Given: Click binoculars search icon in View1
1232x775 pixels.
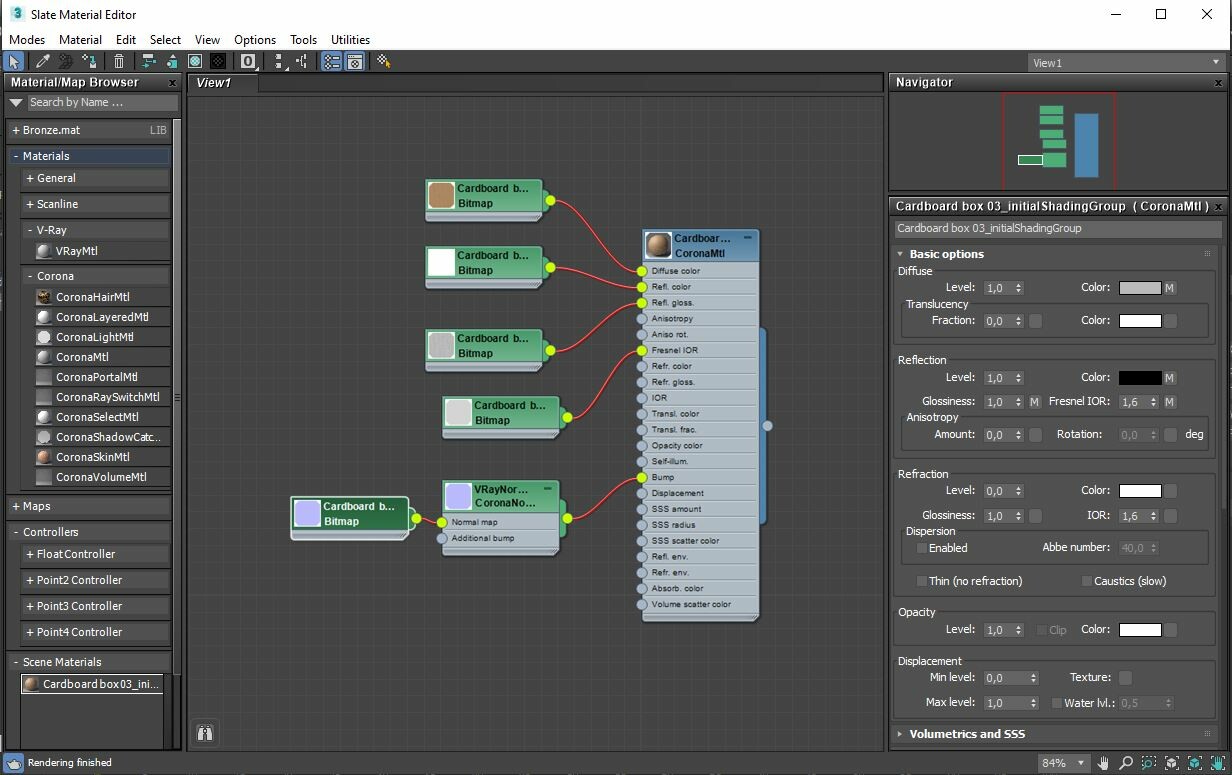Looking at the screenshot, I should 205,733.
